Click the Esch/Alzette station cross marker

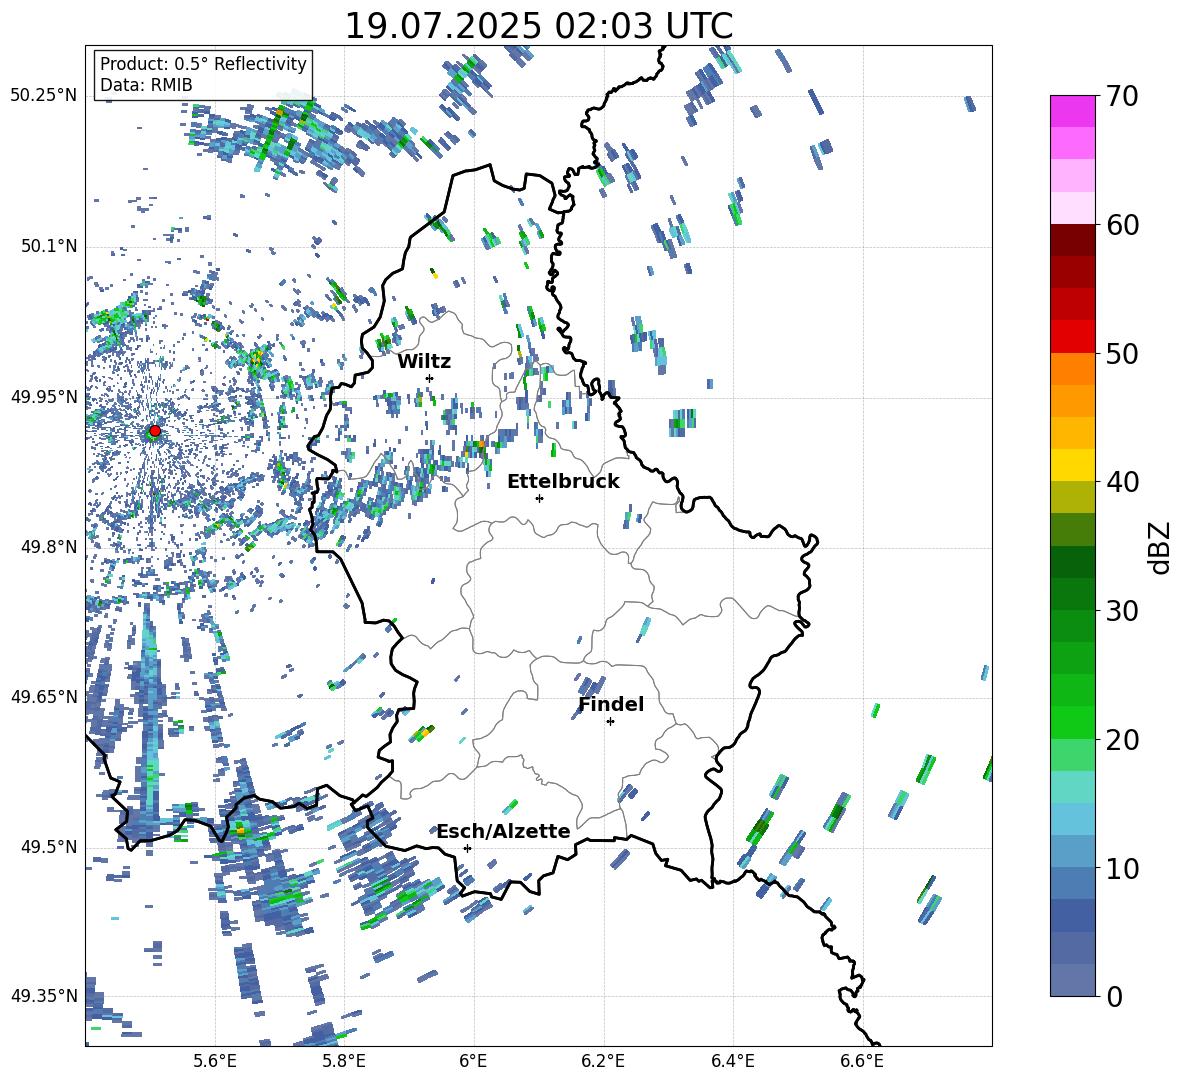[467, 848]
